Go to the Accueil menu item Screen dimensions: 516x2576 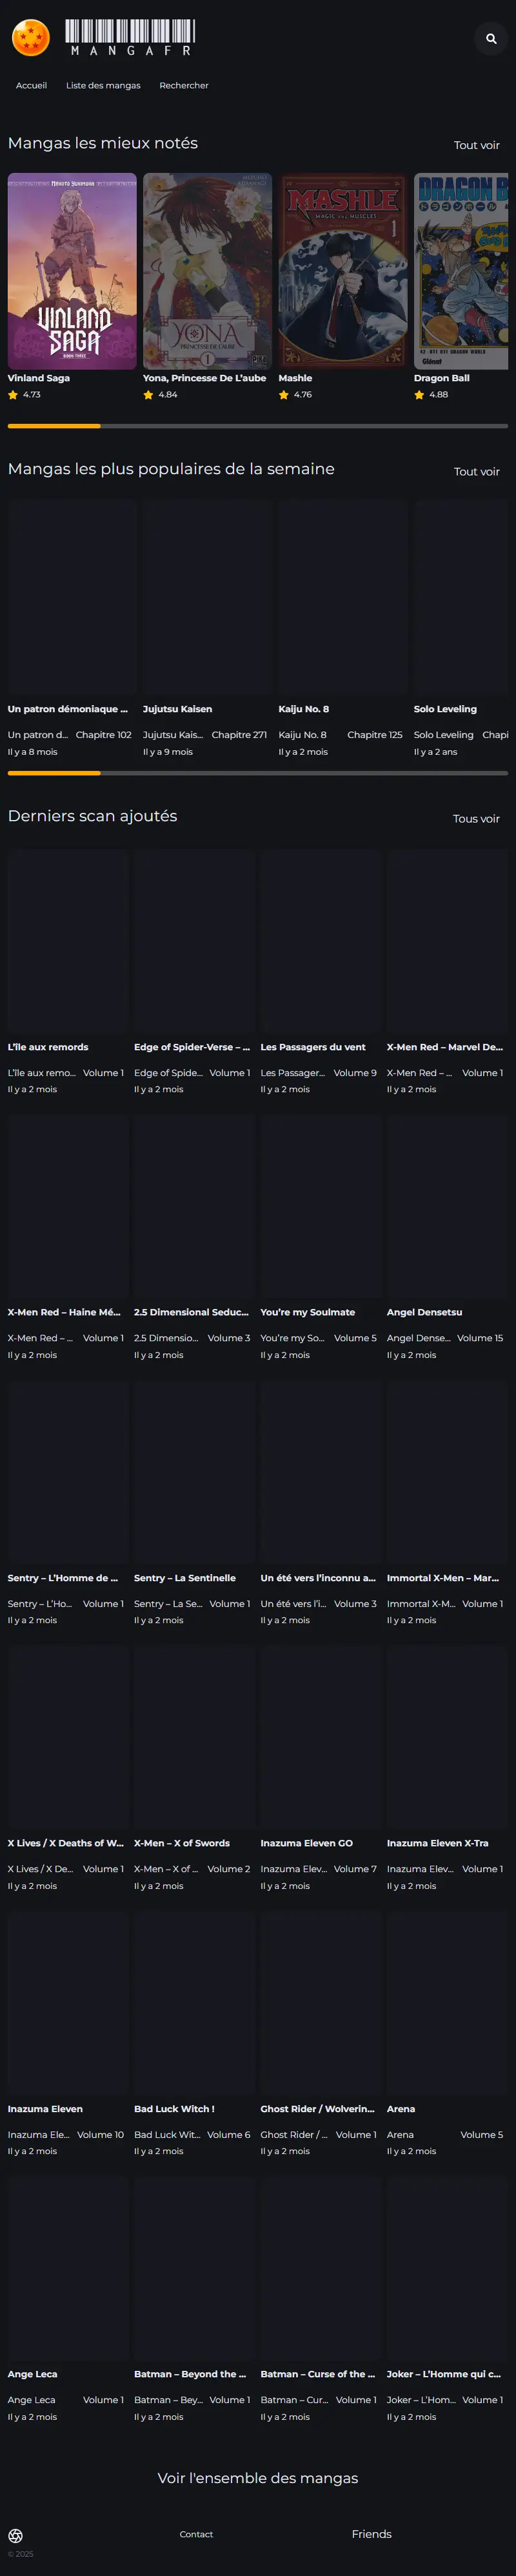pyautogui.click(x=31, y=85)
